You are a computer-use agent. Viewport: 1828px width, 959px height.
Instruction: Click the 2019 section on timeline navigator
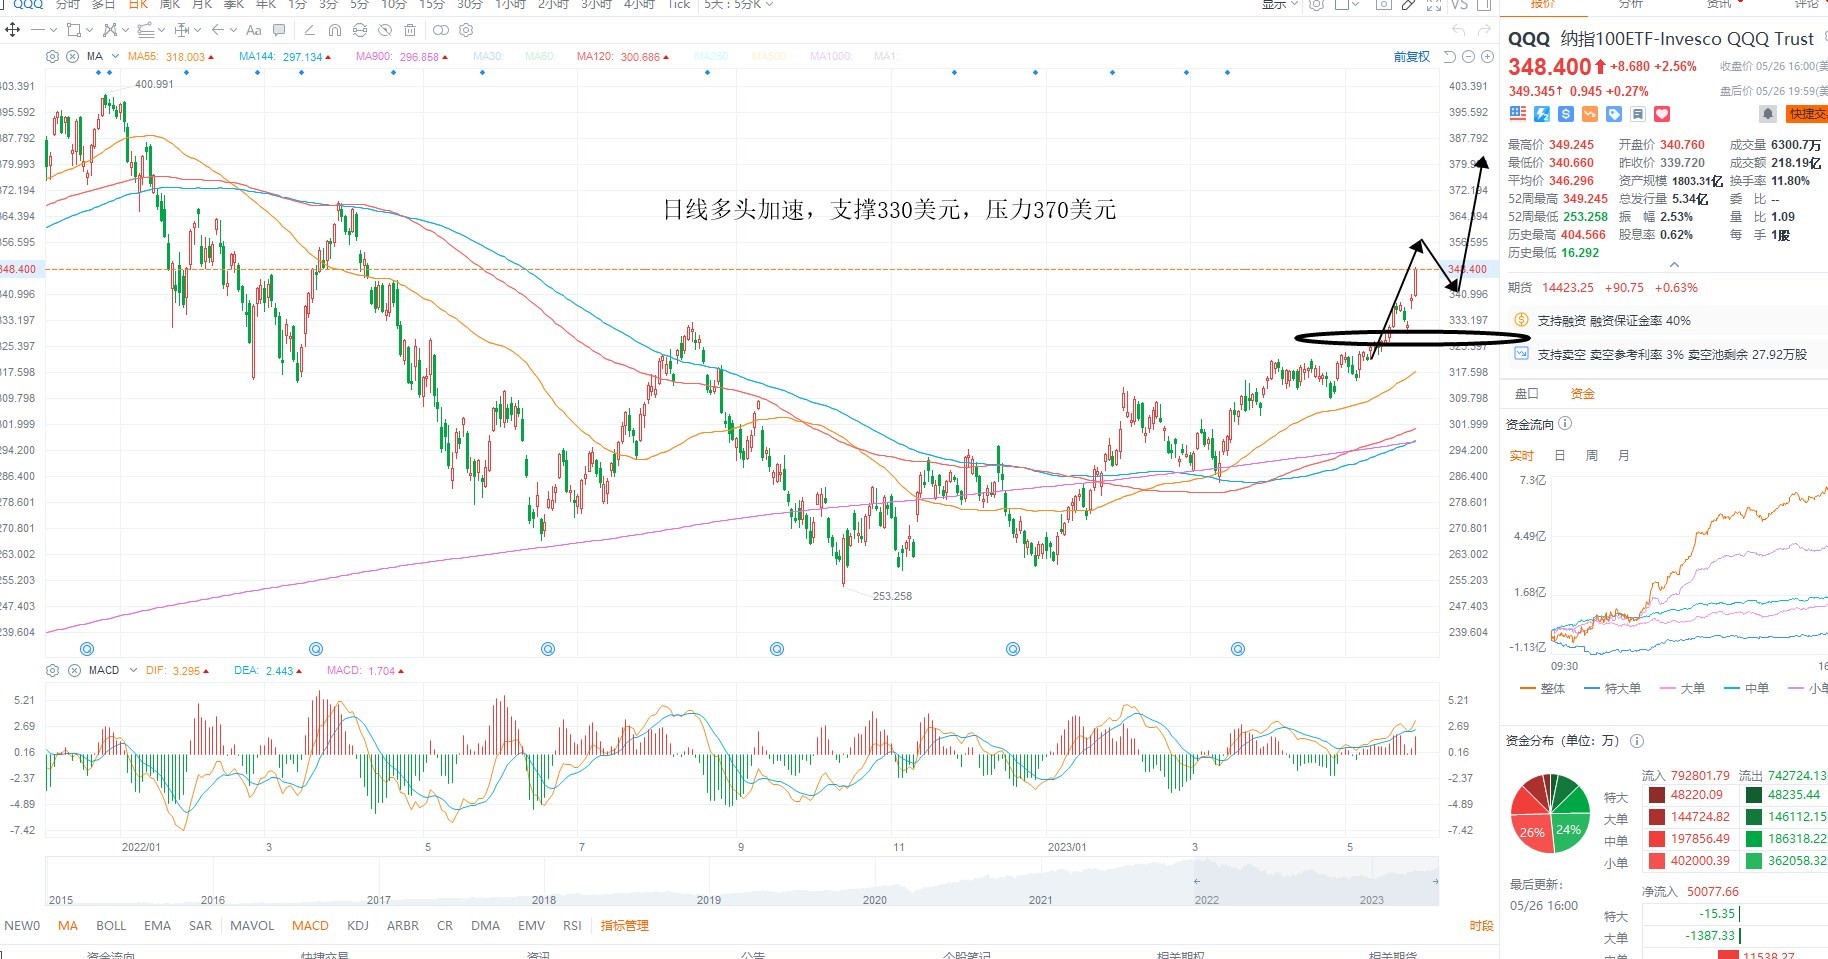click(x=709, y=899)
